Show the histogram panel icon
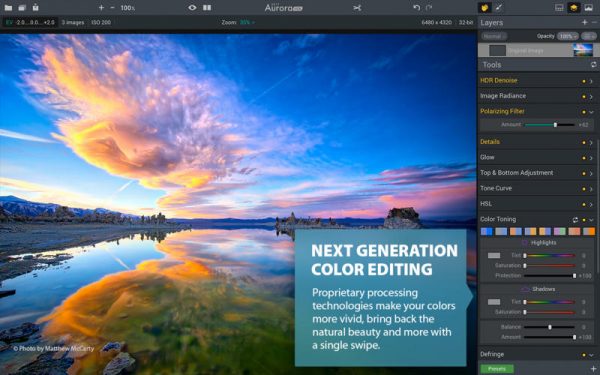 559,8
